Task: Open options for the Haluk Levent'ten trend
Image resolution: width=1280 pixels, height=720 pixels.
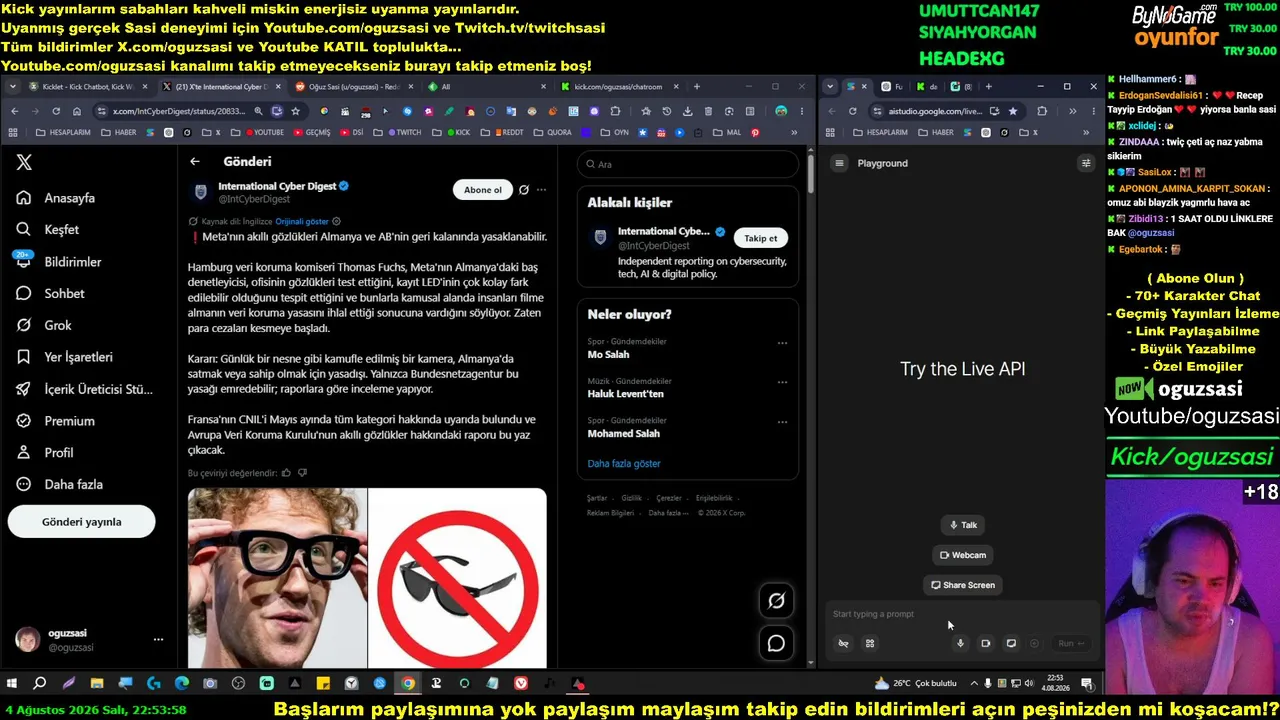Action: click(782, 382)
